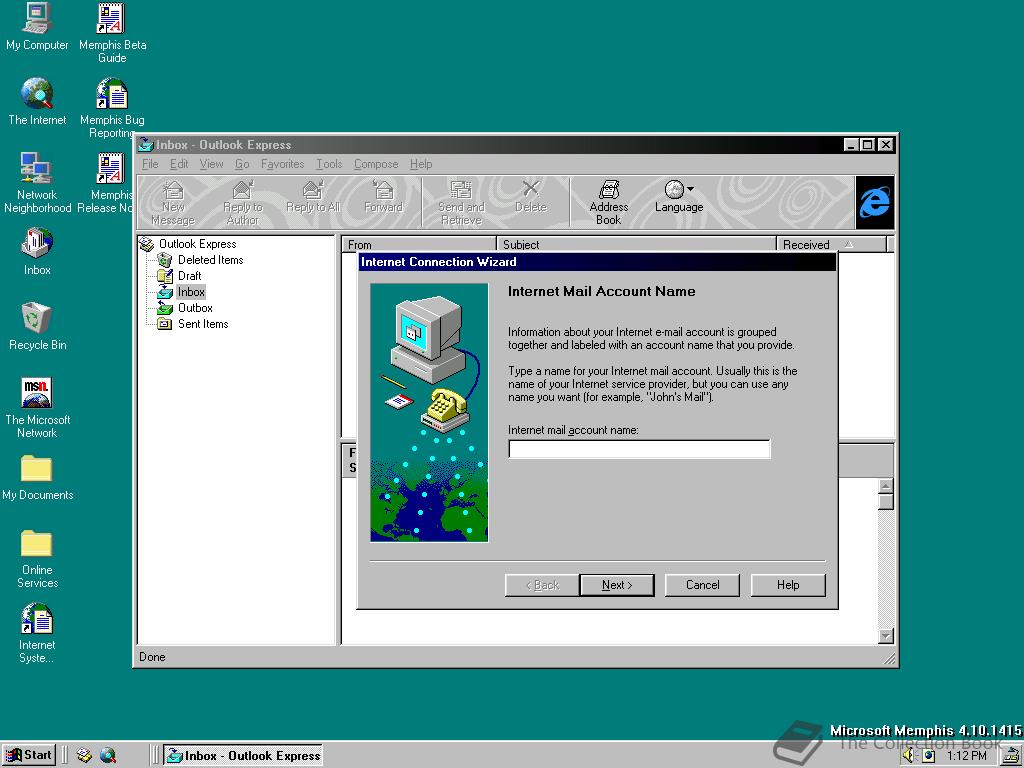Click Reply to Author toolbar button

point(243,203)
